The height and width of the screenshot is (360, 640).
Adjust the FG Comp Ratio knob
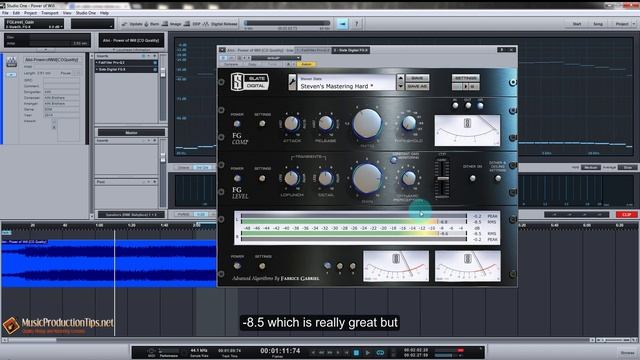(367, 124)
